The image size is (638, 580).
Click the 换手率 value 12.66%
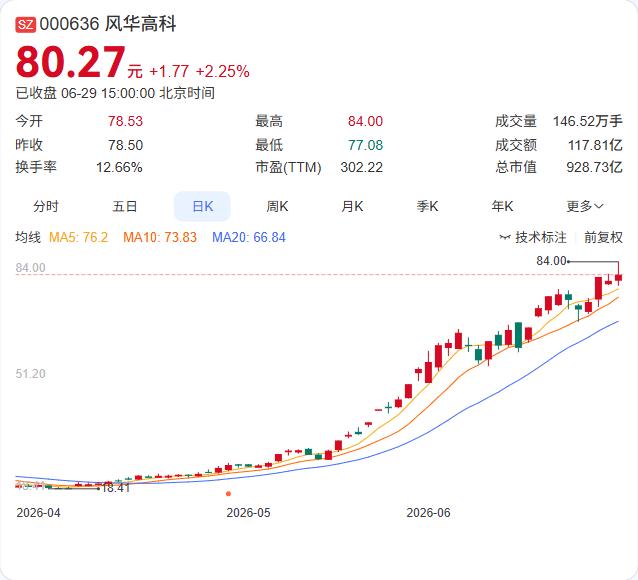(119, 167)
